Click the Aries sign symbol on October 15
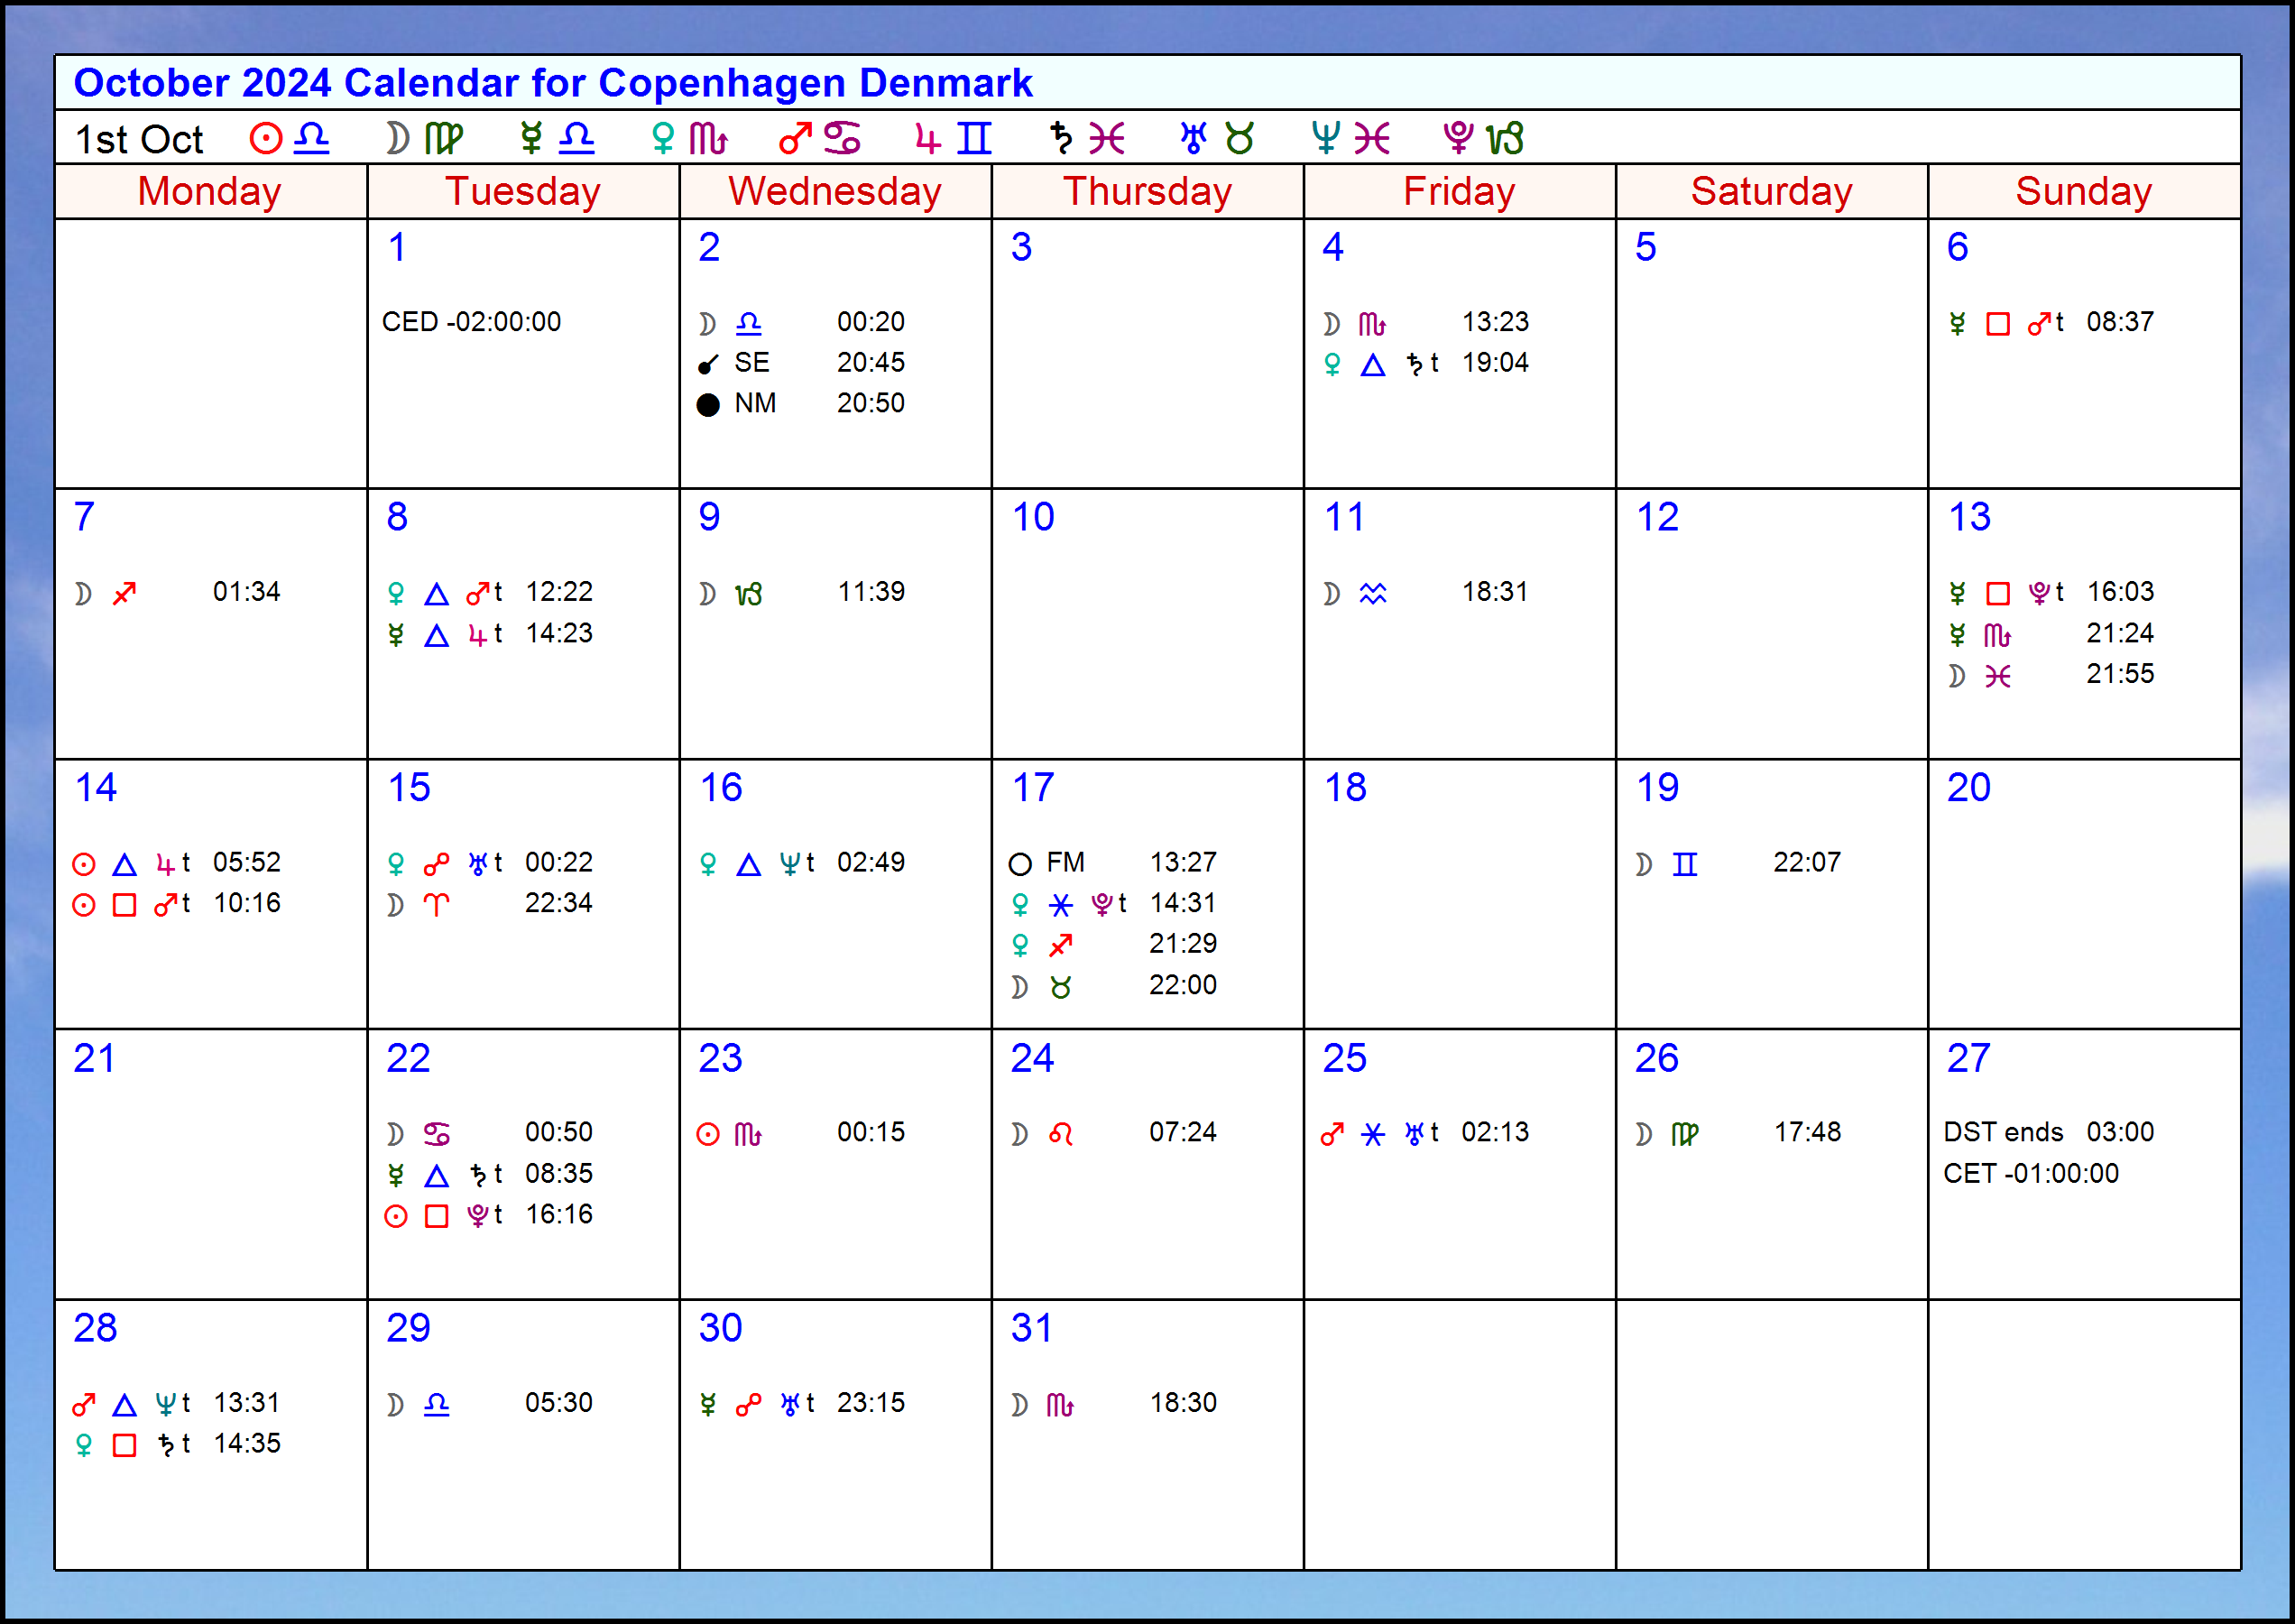The height and width of the screenshot is (1624, 2295). click(436, 905)
